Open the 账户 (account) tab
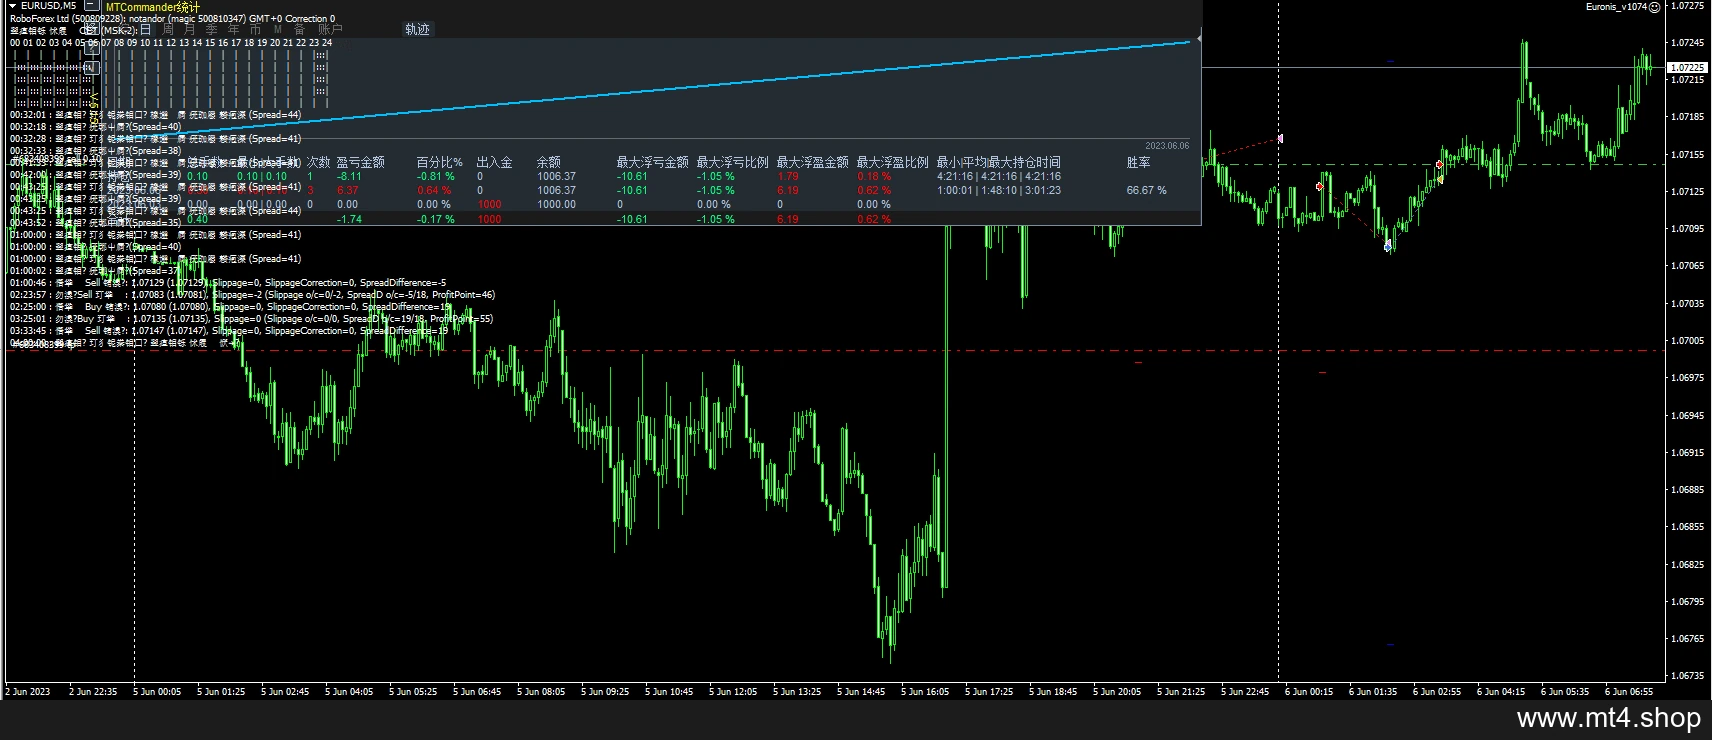 pos(330,30)
